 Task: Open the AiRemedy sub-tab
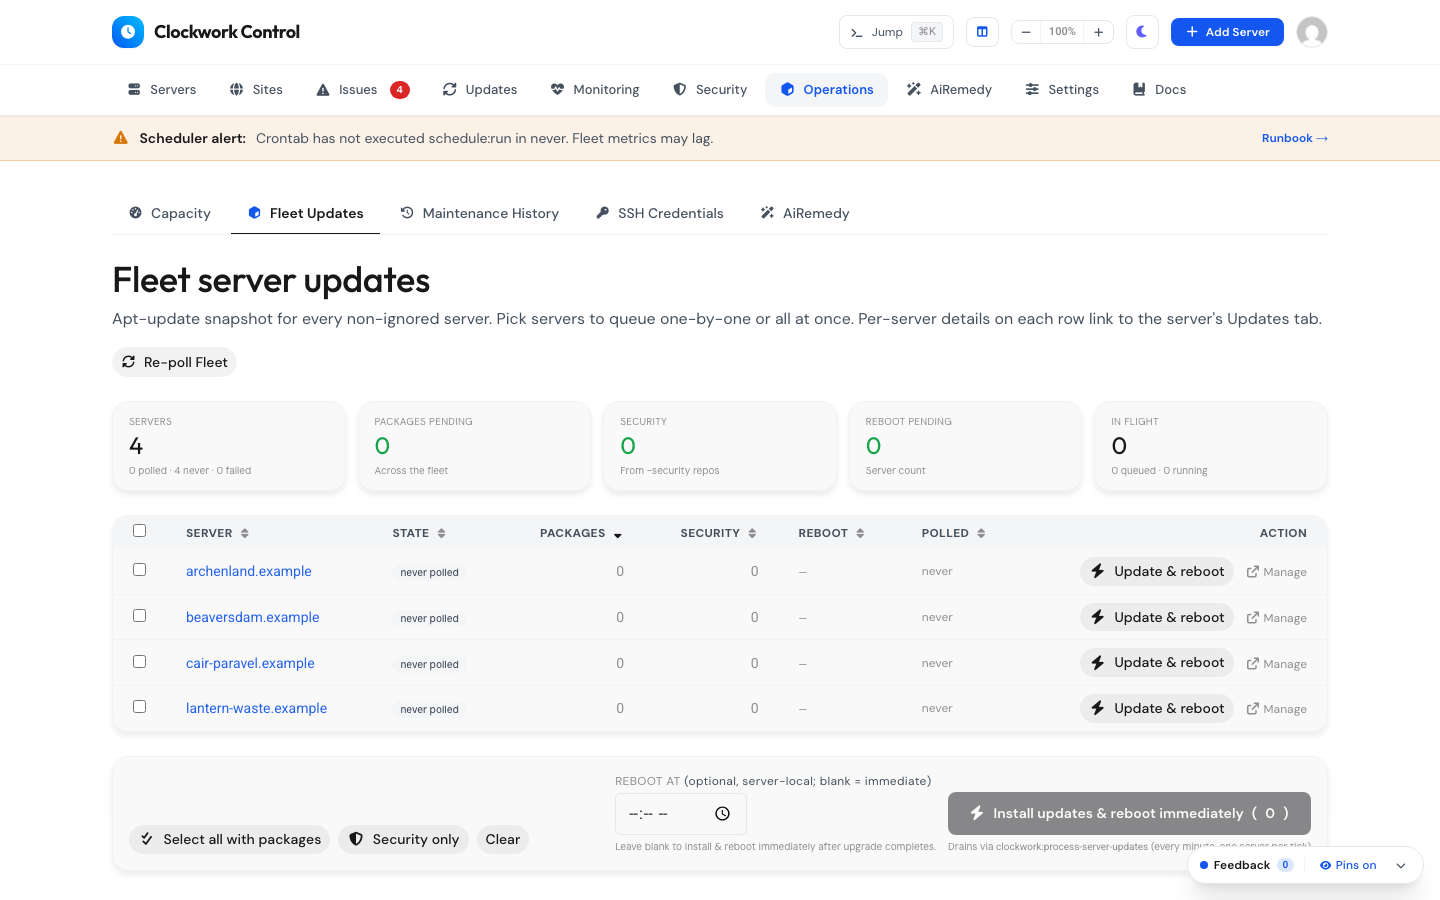pos(805,213)
